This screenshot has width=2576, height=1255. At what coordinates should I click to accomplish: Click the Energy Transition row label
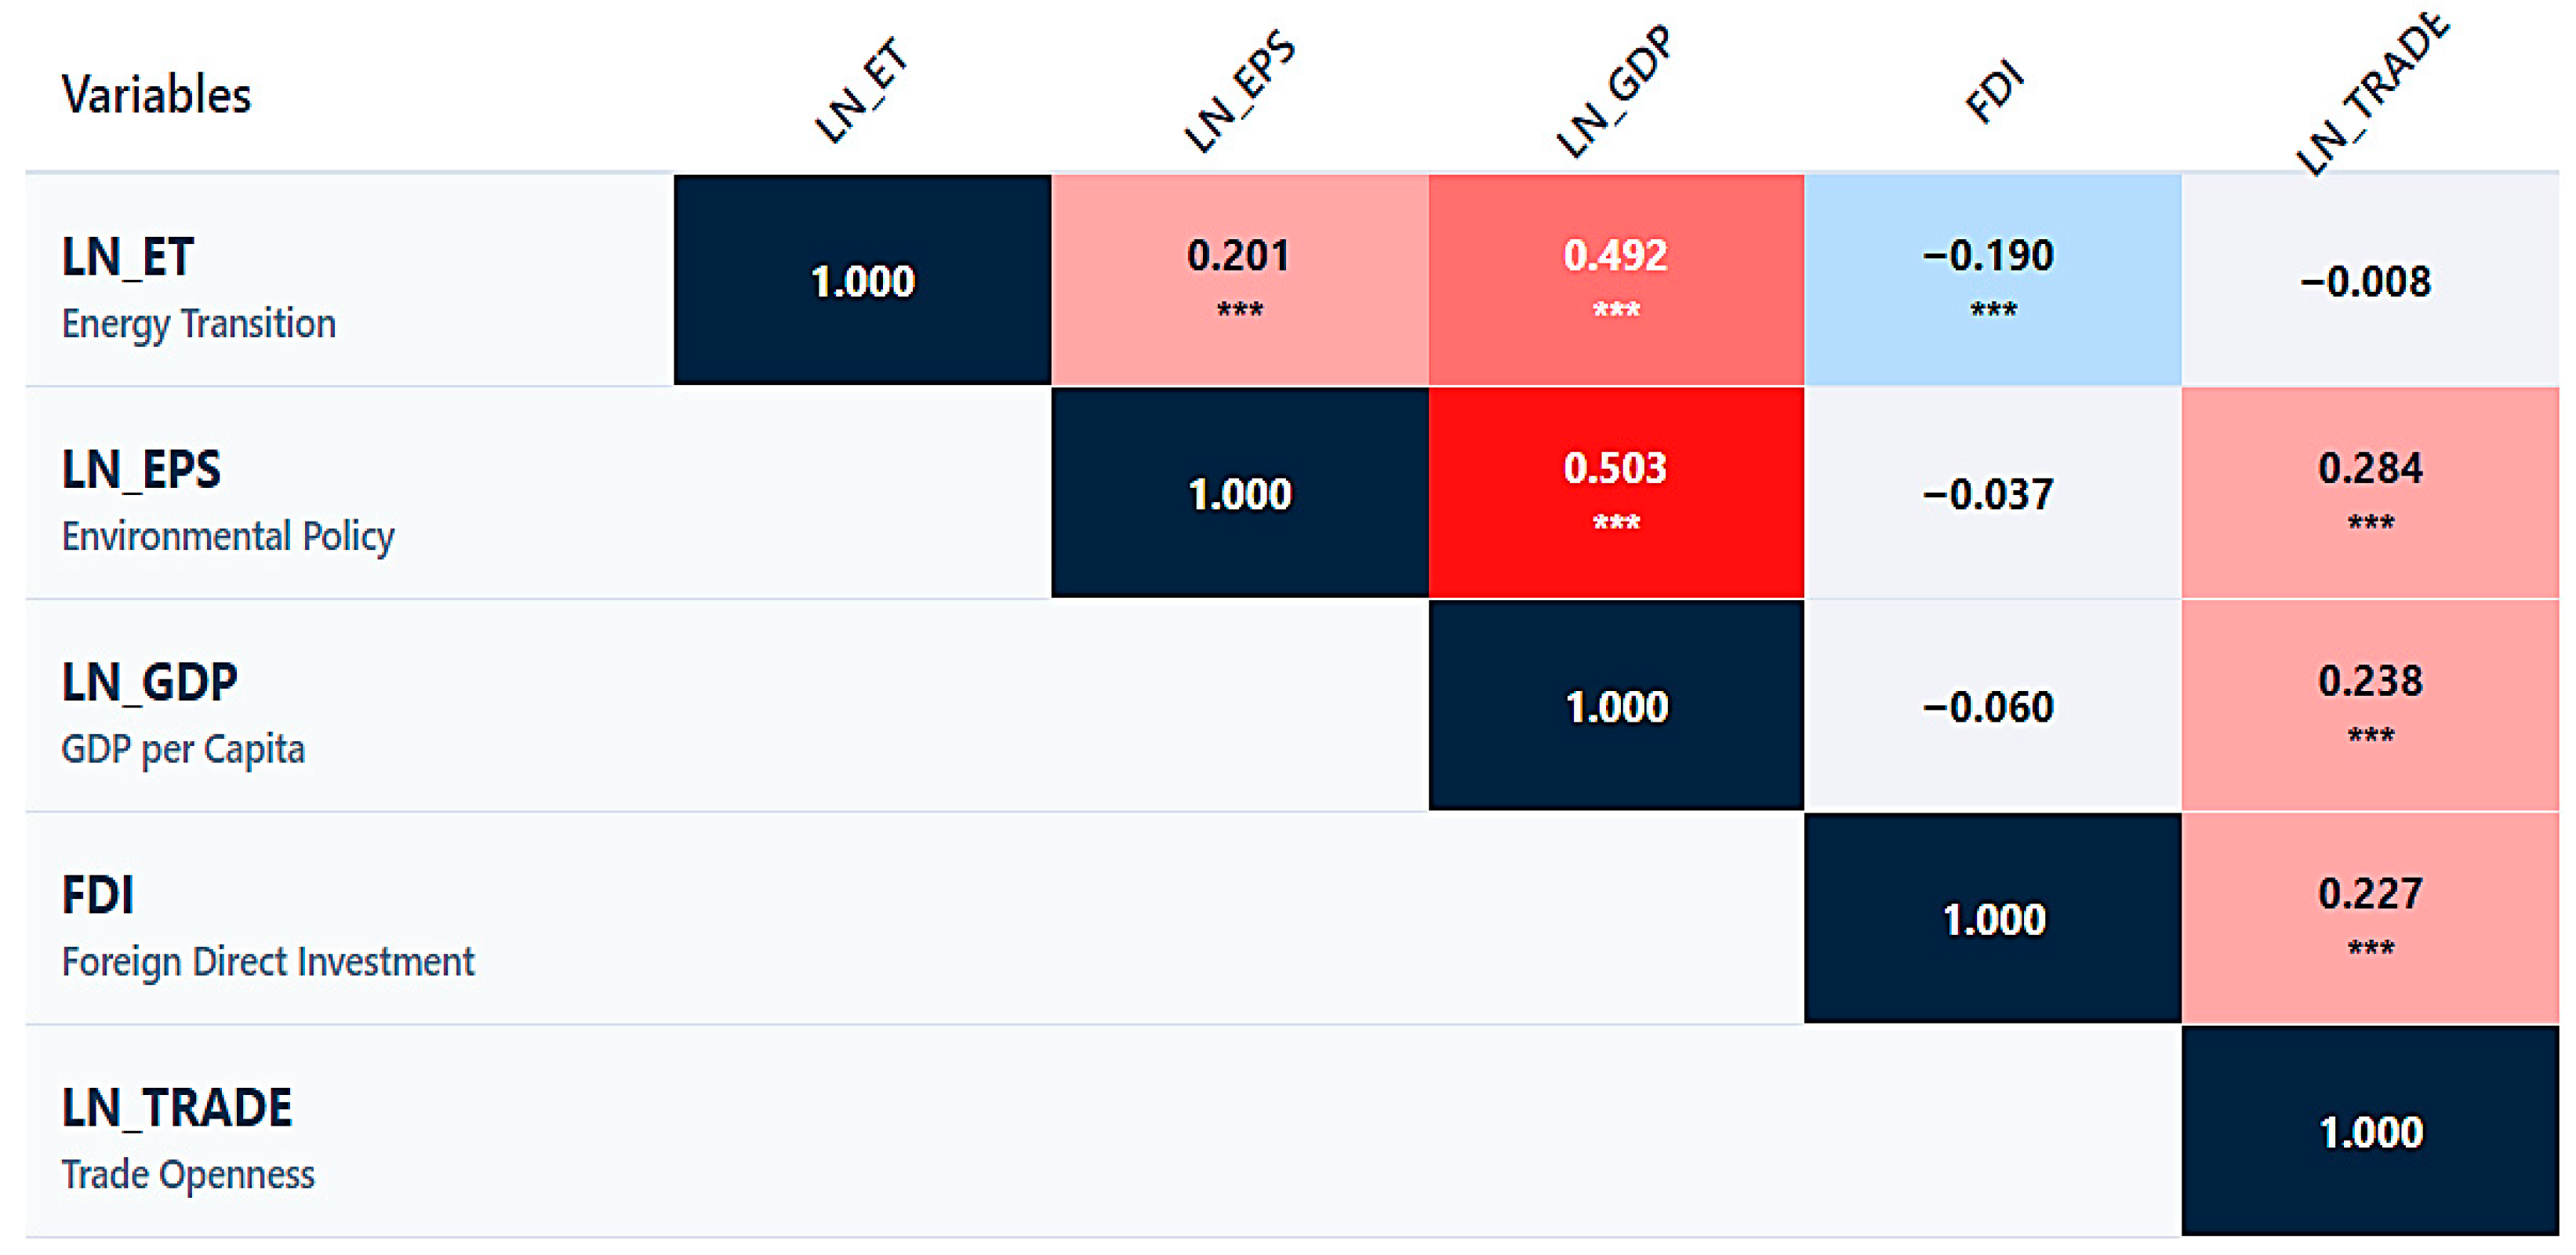point(198,324)
